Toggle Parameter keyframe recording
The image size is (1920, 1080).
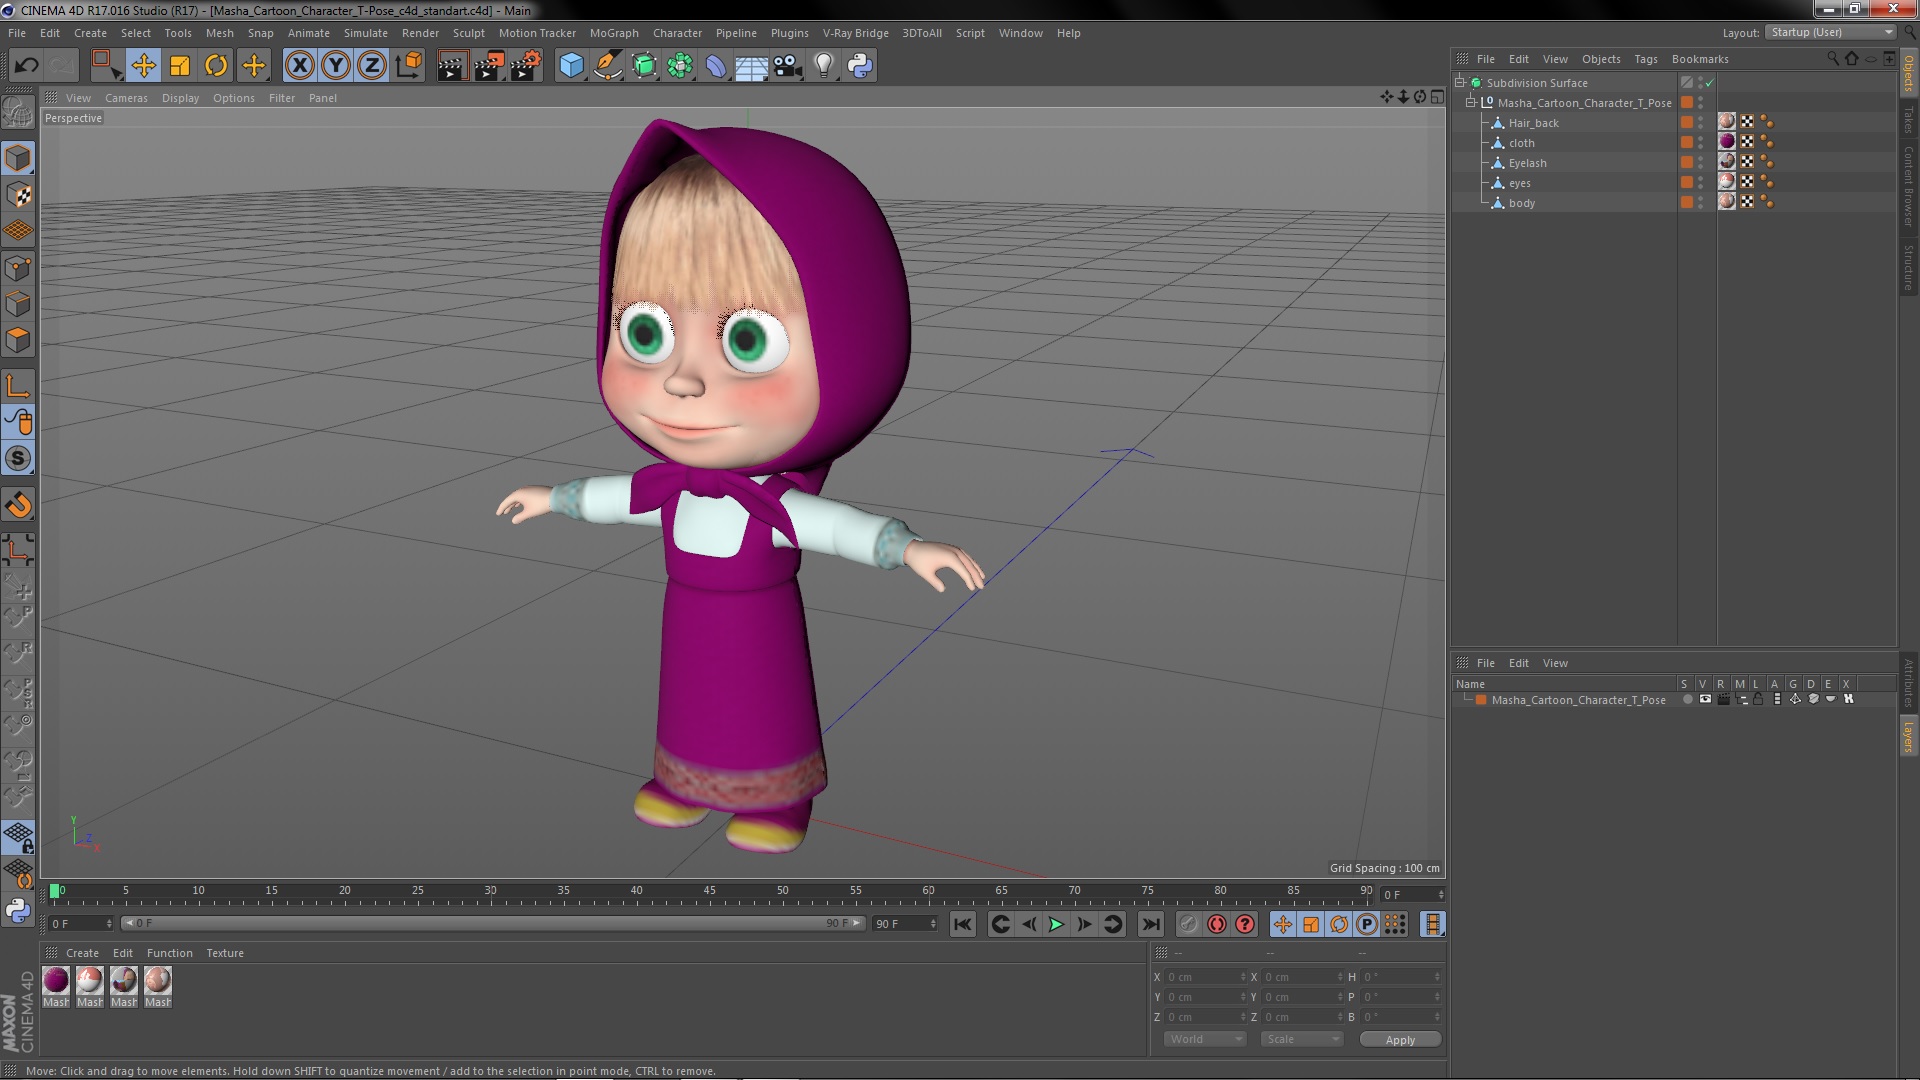[1366, 925]
